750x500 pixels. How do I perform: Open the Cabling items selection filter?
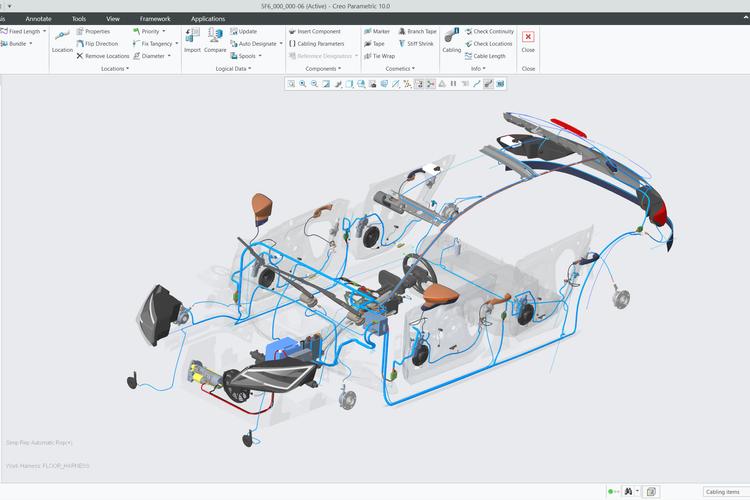[724, 491]
